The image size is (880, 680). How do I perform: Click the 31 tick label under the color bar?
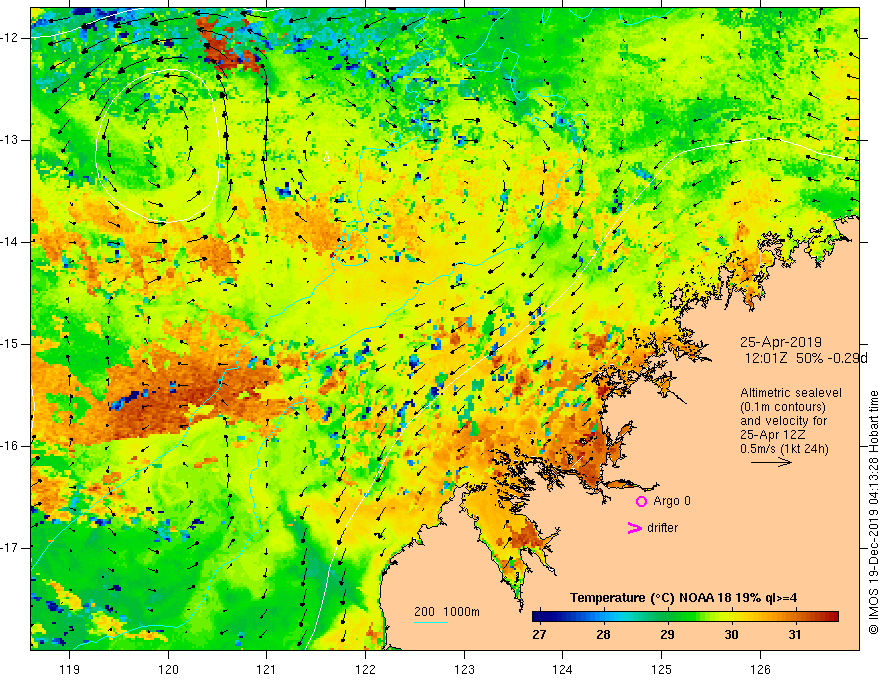pyautogui.click(x=795, y=635)
